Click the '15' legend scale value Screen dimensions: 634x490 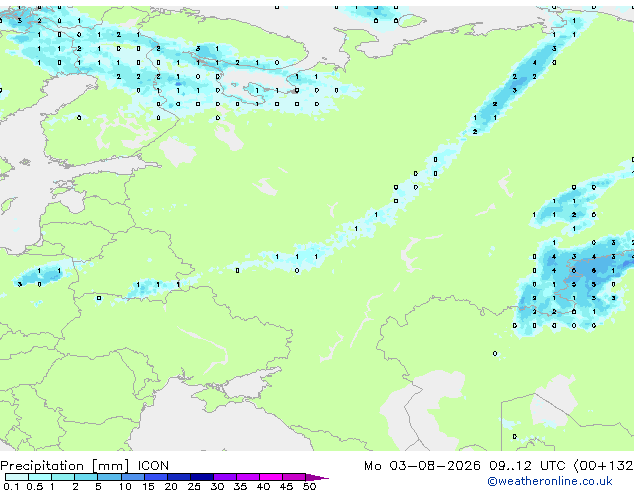tap(148, 486)
